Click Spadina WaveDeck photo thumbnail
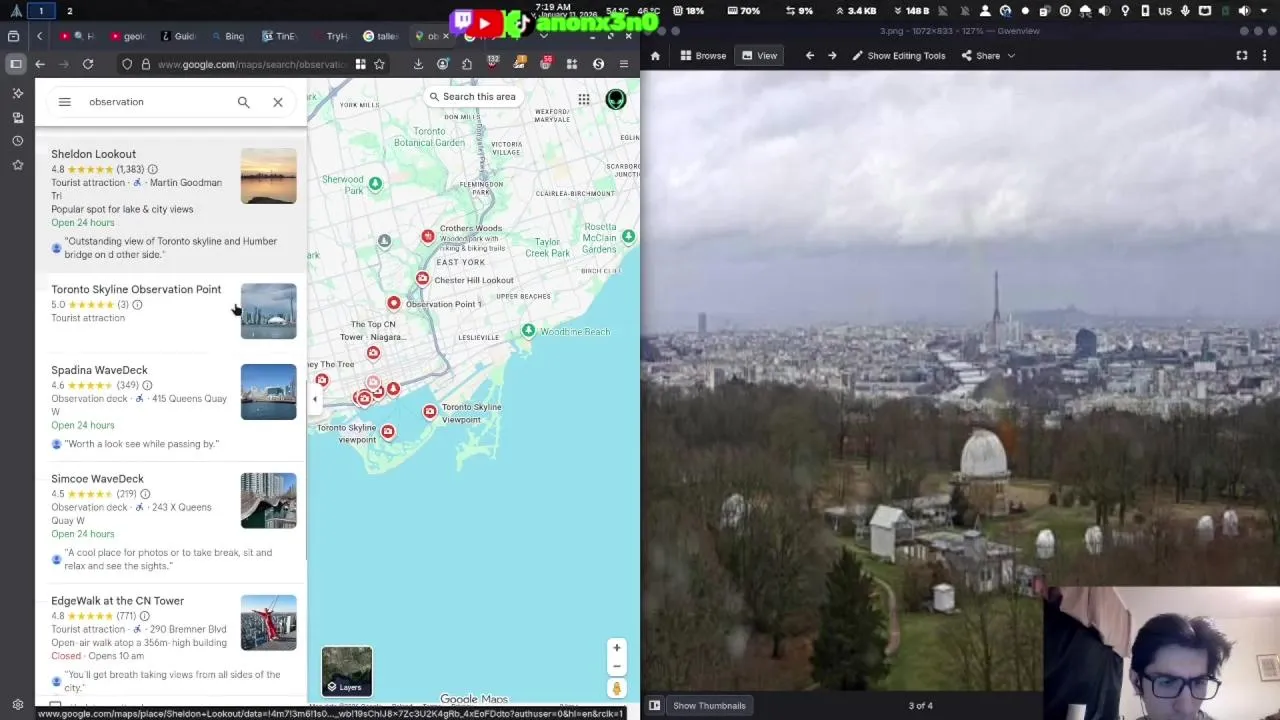This screenshot has height=720, width=1280. [268, 392]
